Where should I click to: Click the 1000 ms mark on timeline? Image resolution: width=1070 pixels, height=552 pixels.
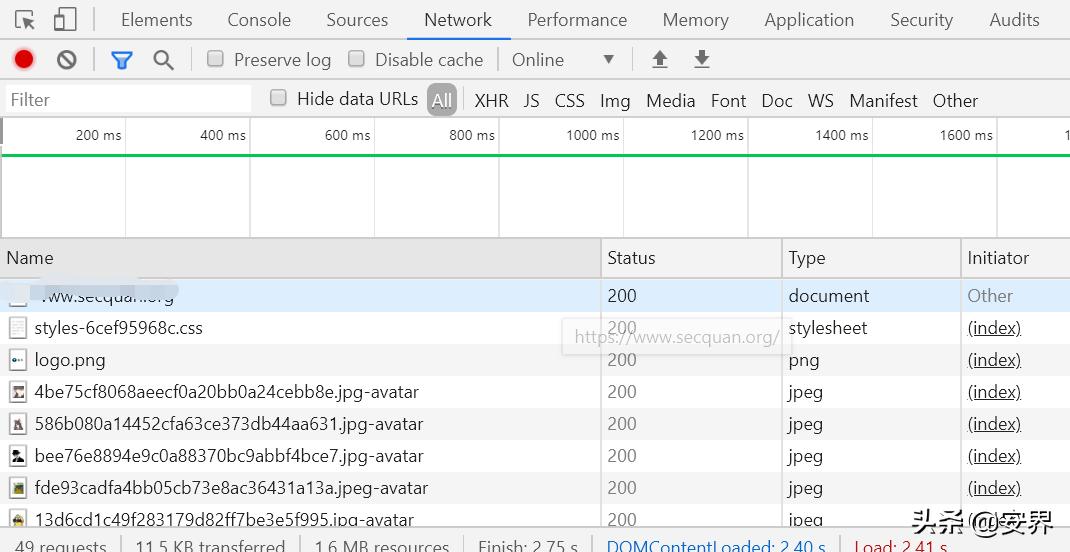coord(594,135)
